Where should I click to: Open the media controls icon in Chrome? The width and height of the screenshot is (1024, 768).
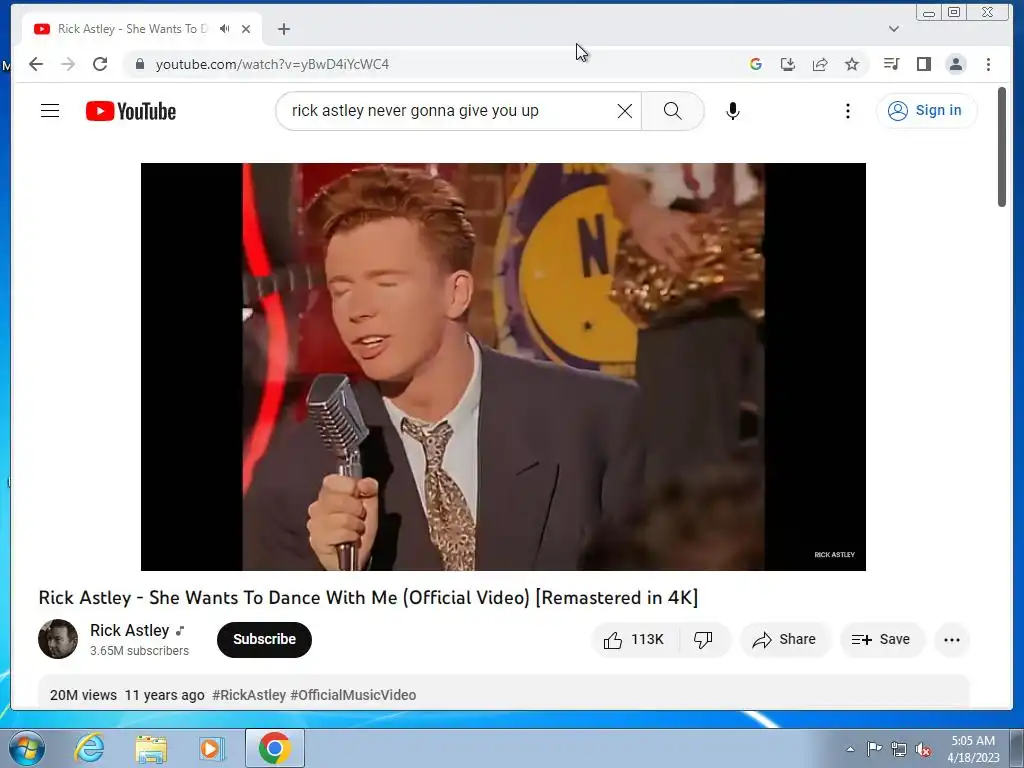[891, 64]
